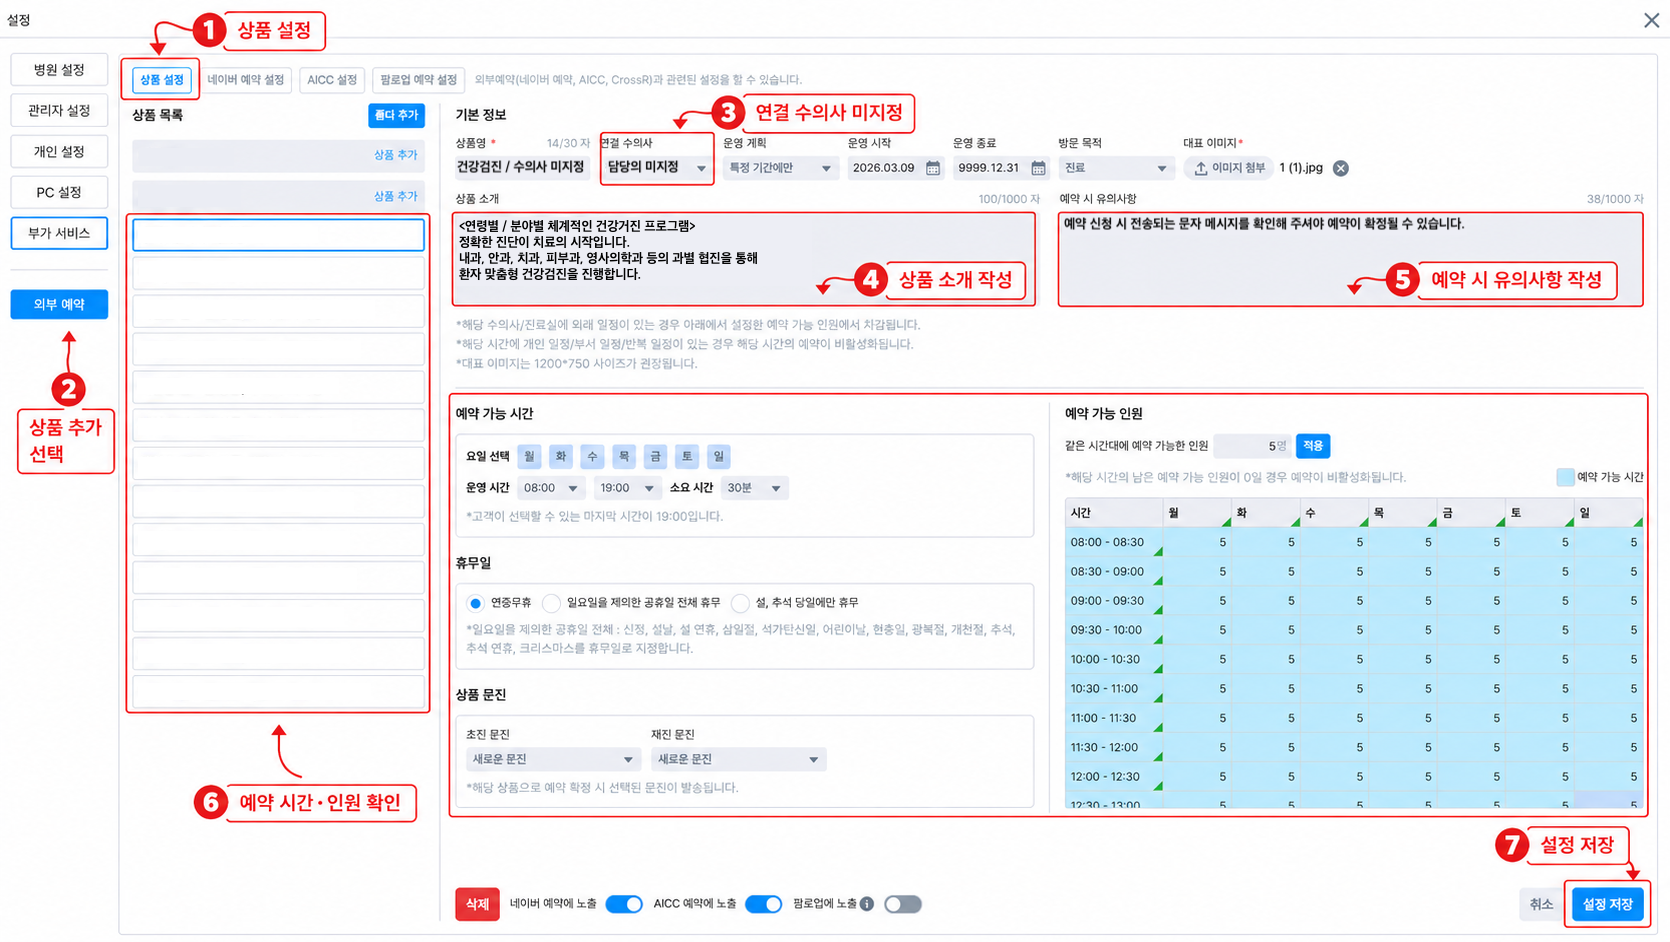Click the 상품 소개 text area
Viewport: 1670px width, 942px height.
[744, 259]
